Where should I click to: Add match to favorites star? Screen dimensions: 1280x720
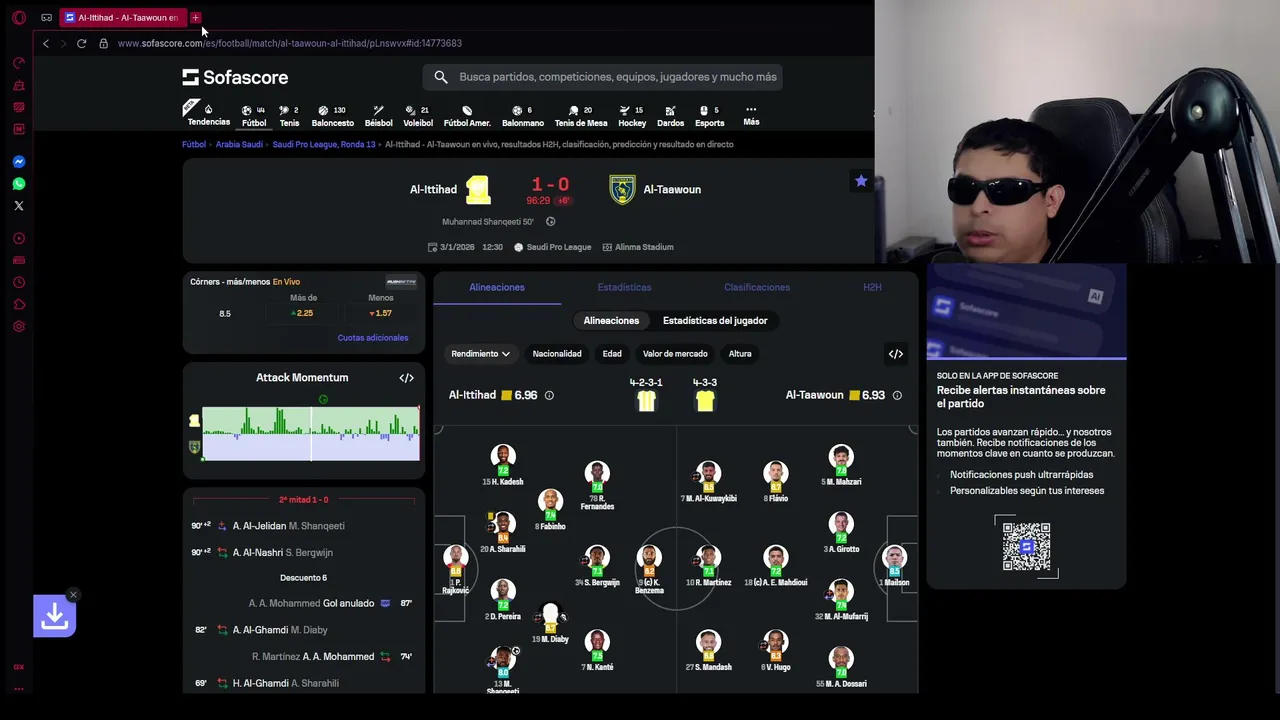tap(861, 181)
